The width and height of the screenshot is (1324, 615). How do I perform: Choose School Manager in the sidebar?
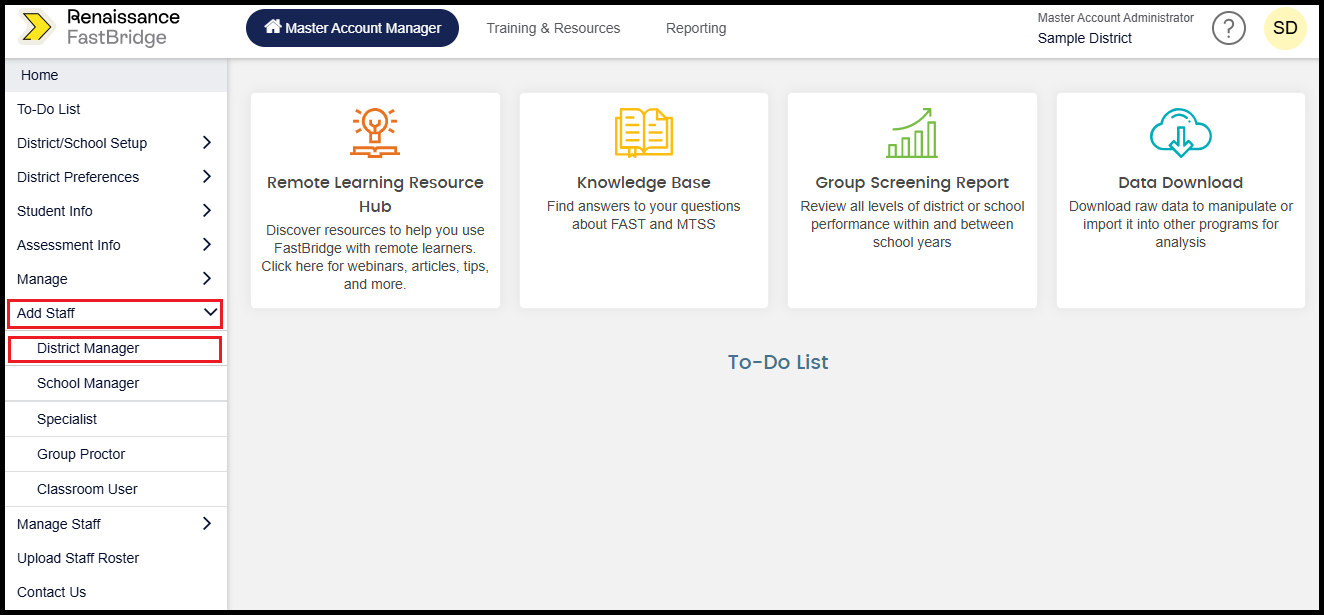coord(88,384)
